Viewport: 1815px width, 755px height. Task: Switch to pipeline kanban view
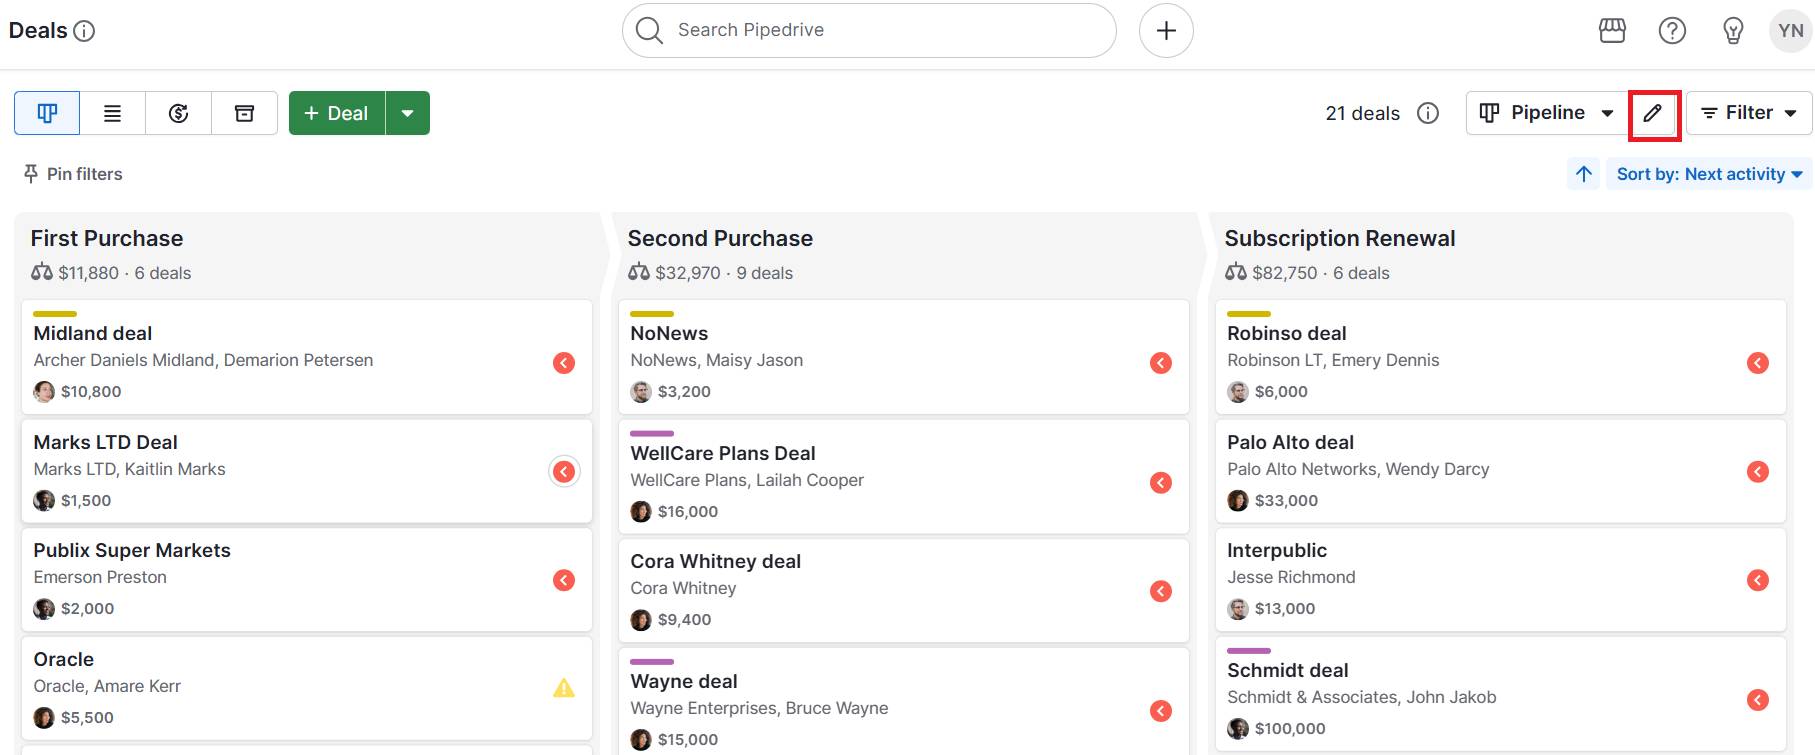(x=47, y=113)
